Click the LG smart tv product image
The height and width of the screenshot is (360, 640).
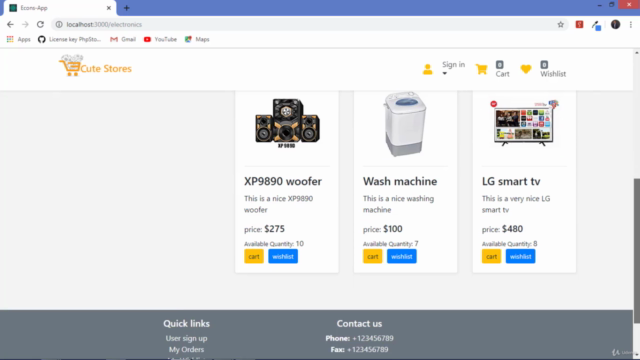[x=524, y=123]
